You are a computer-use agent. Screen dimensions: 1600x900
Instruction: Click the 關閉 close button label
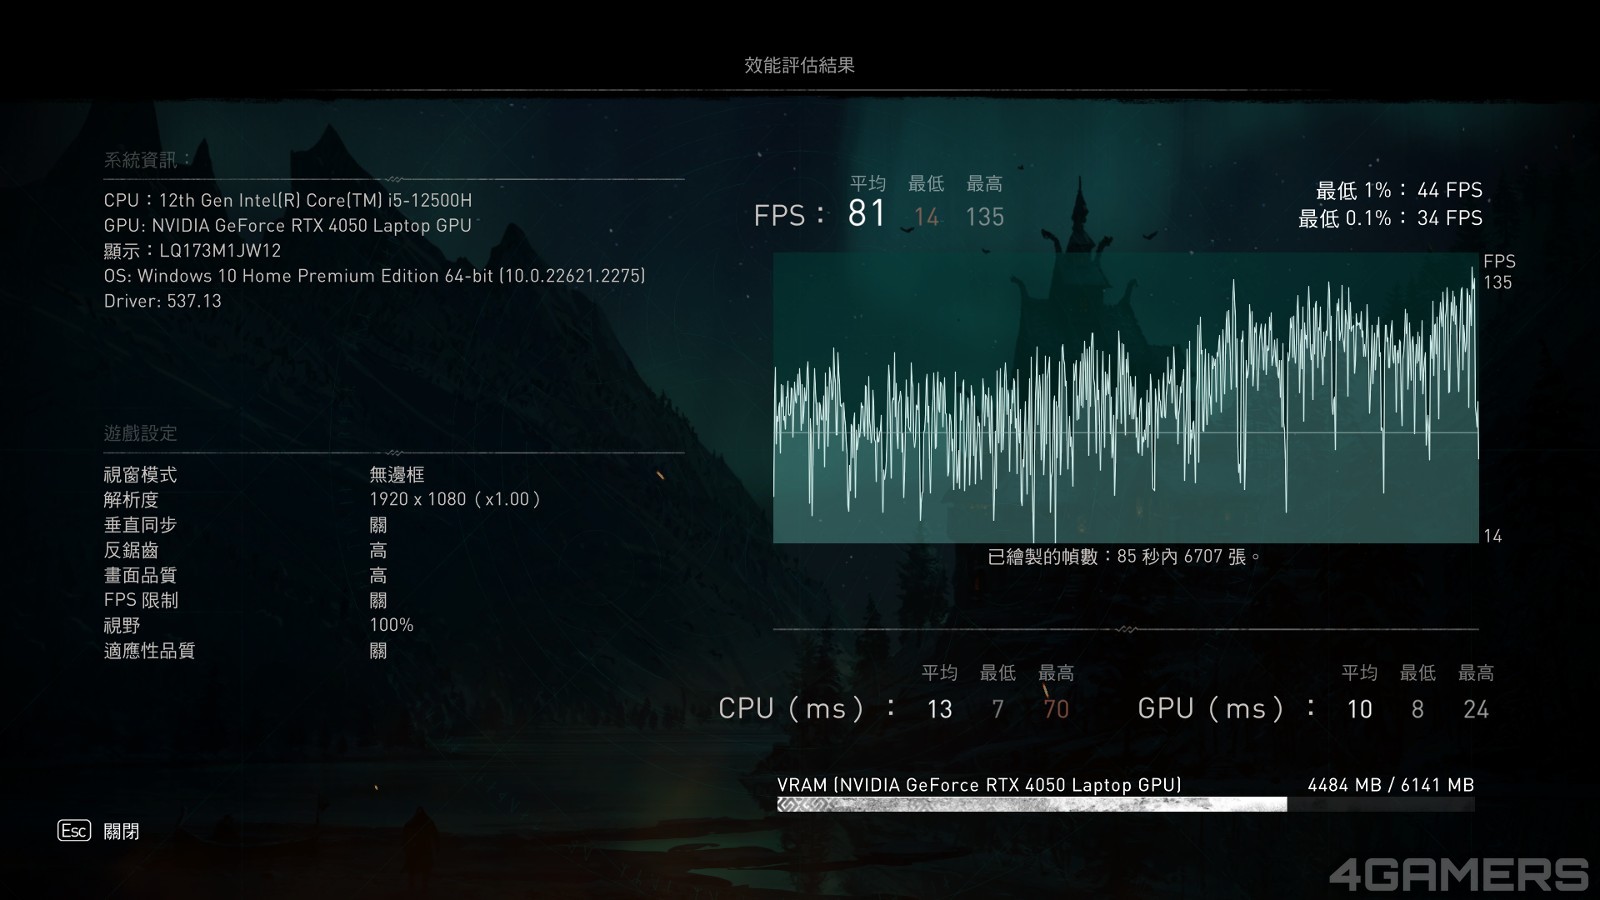pos(121,831)
